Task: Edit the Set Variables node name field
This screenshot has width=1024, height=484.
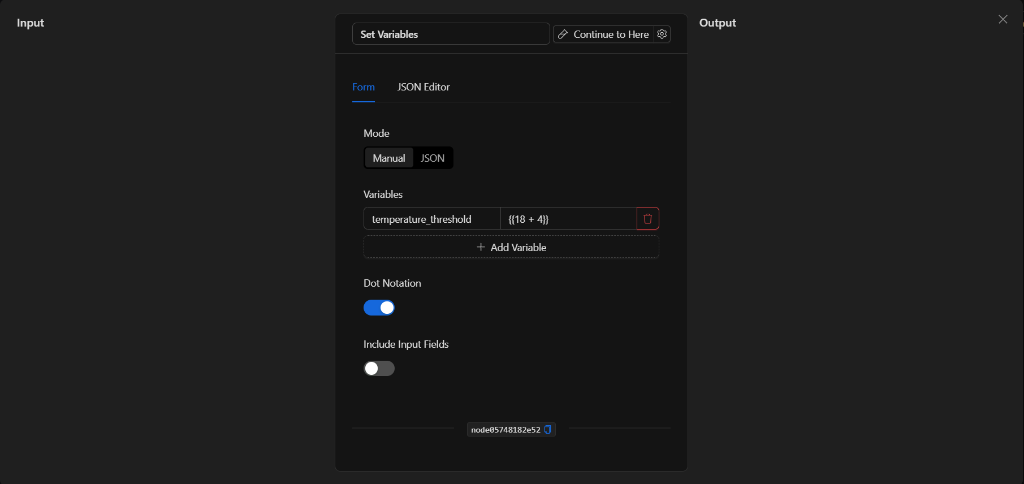Action: [451, 34]
